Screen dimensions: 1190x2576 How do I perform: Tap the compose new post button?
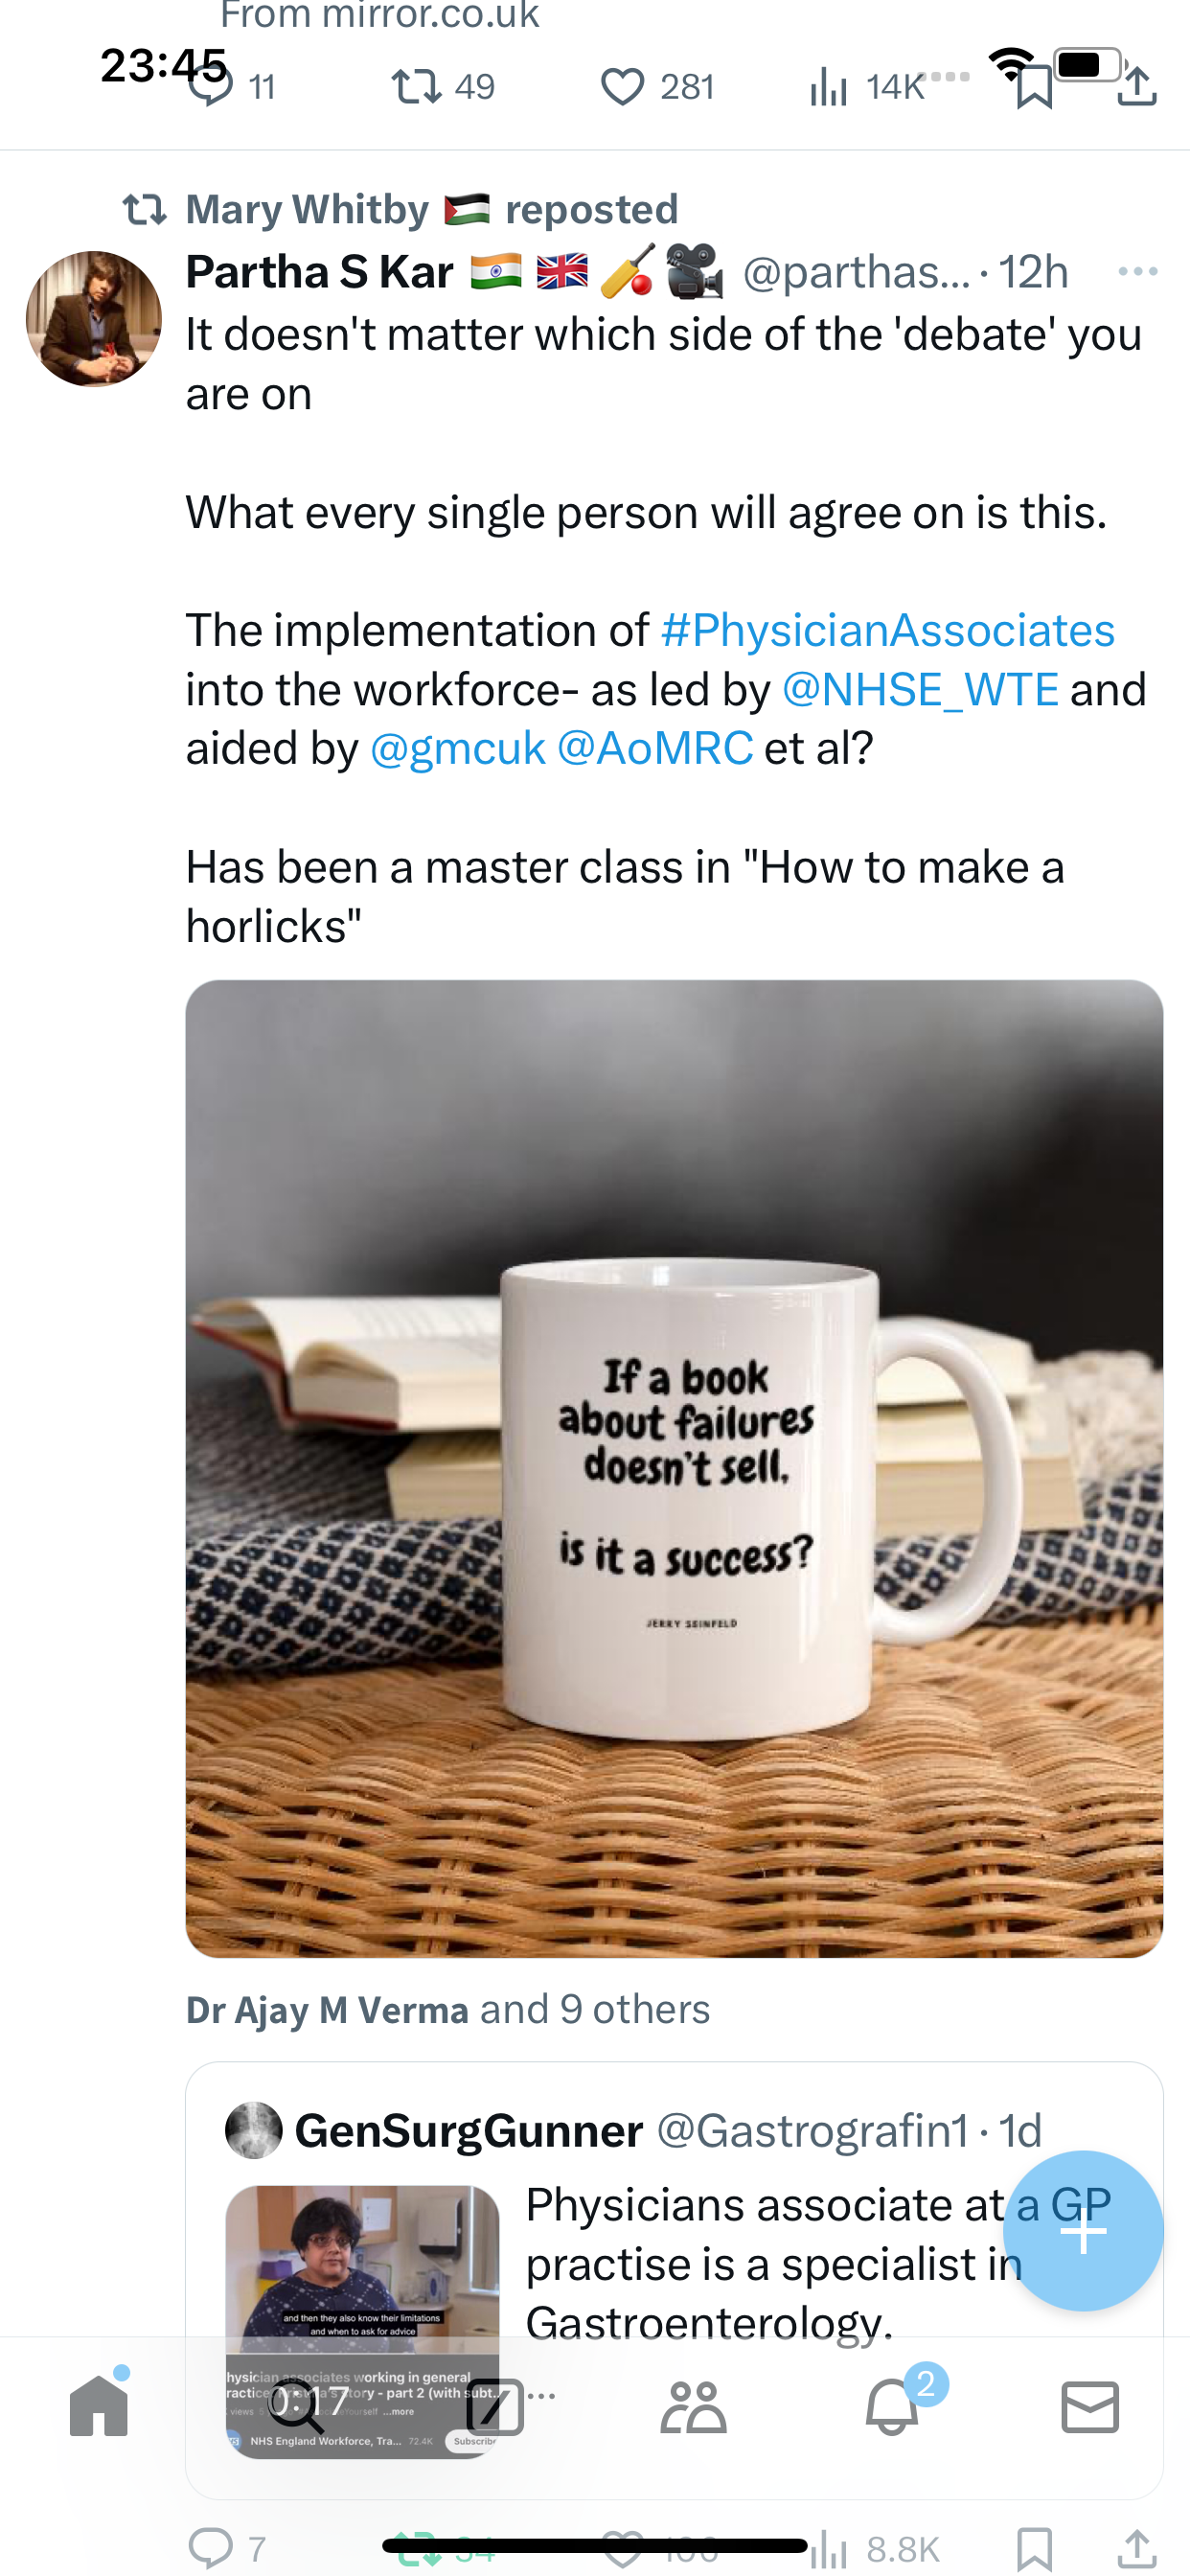pos(1083,2231)
